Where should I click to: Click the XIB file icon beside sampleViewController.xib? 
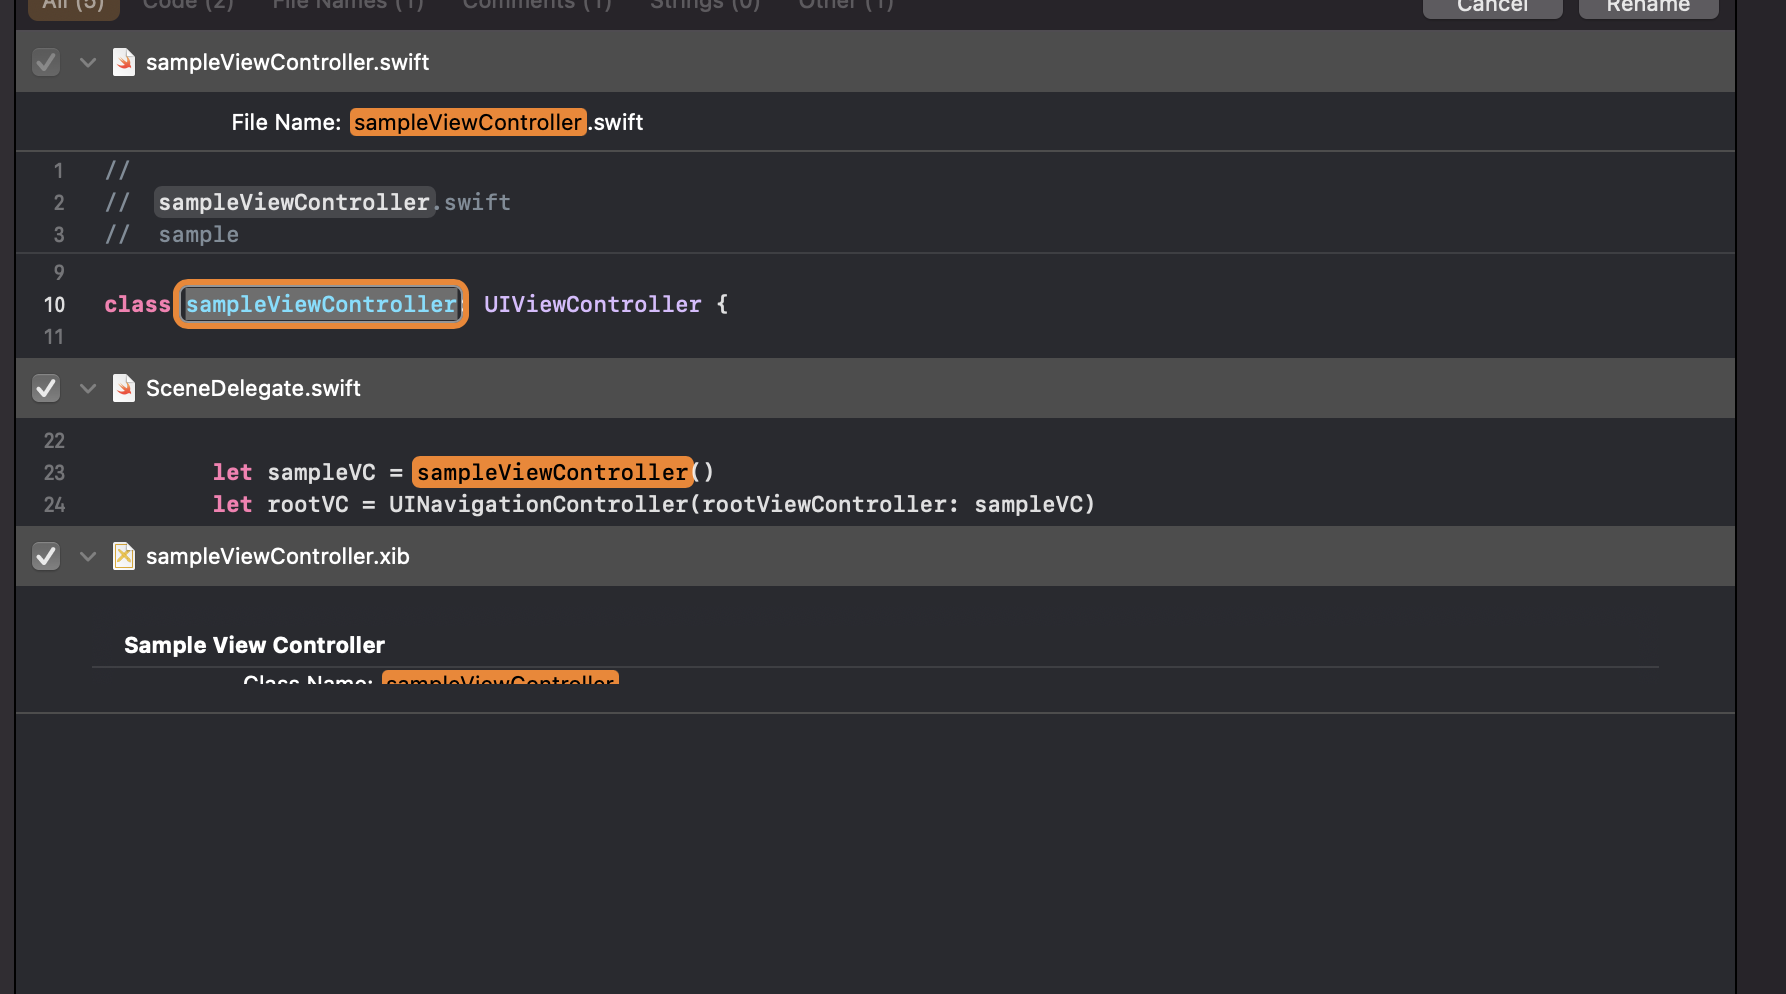tap(124, 556)
